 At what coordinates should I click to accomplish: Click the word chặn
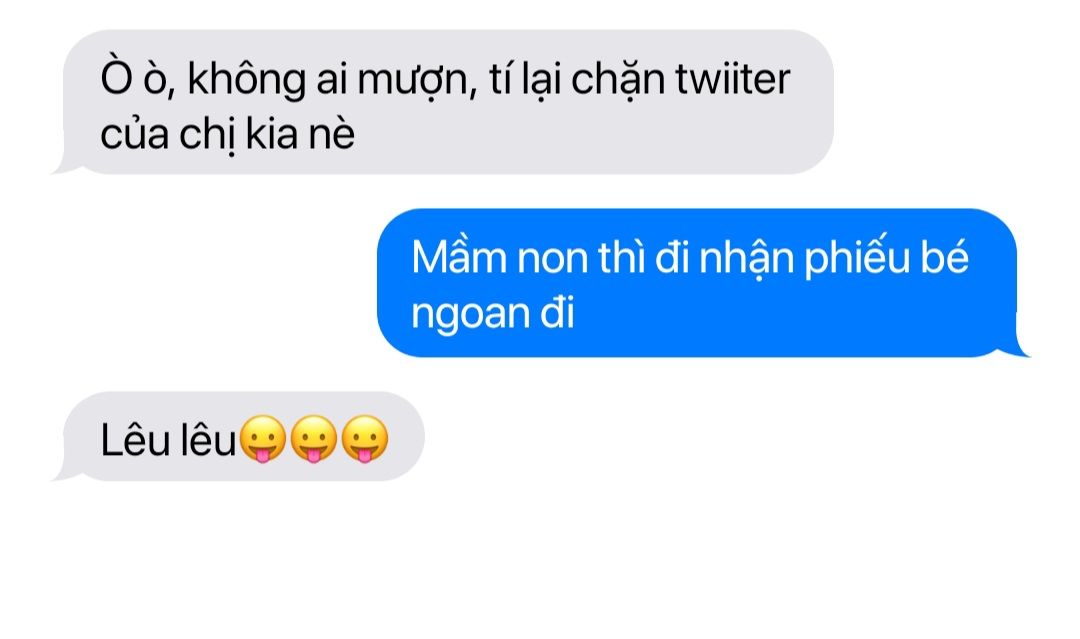(x=618, y=78)
